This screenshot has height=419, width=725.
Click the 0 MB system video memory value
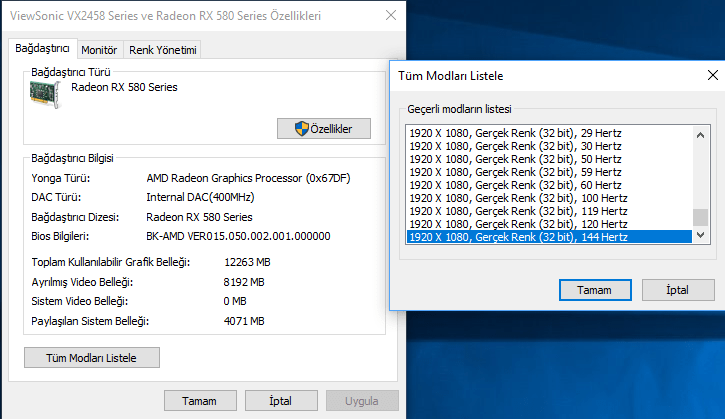click(235, 301)
